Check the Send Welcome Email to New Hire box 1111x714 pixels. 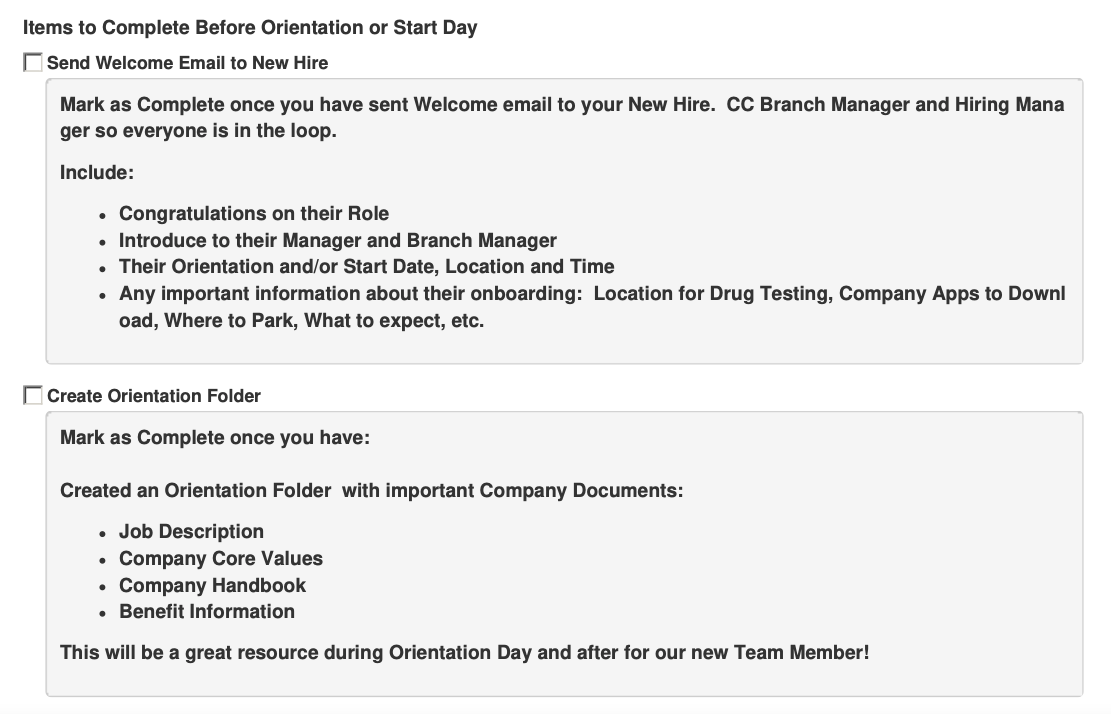pos(33,62)
